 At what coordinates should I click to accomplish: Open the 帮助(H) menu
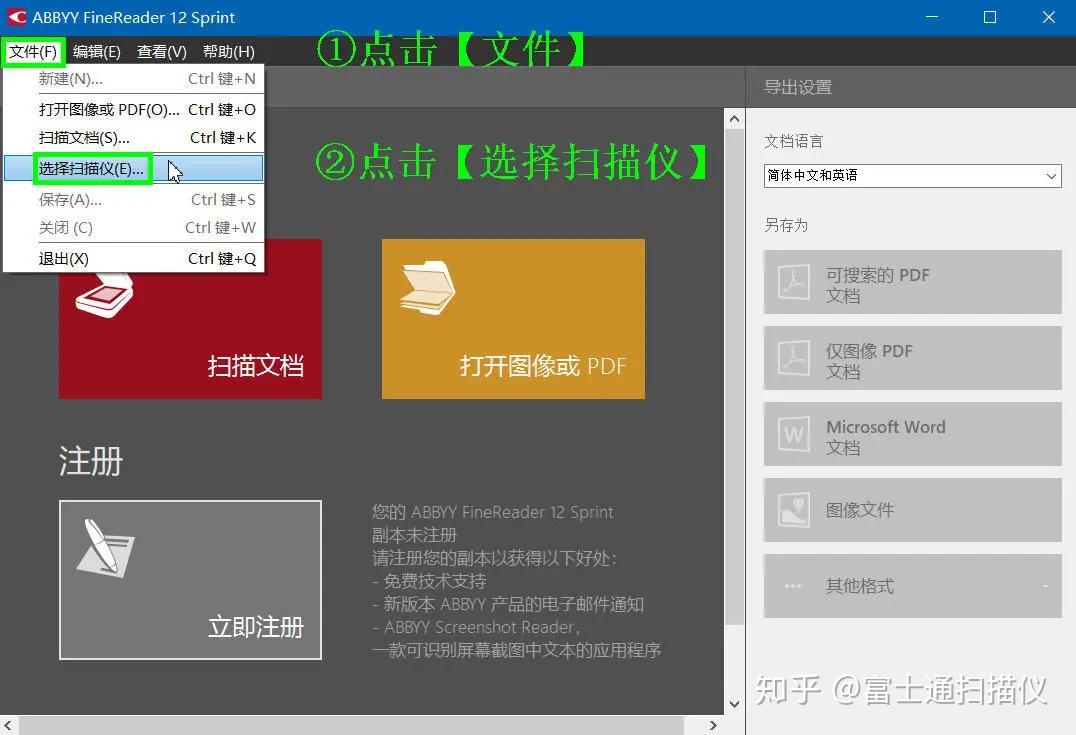tap(229, 51)
